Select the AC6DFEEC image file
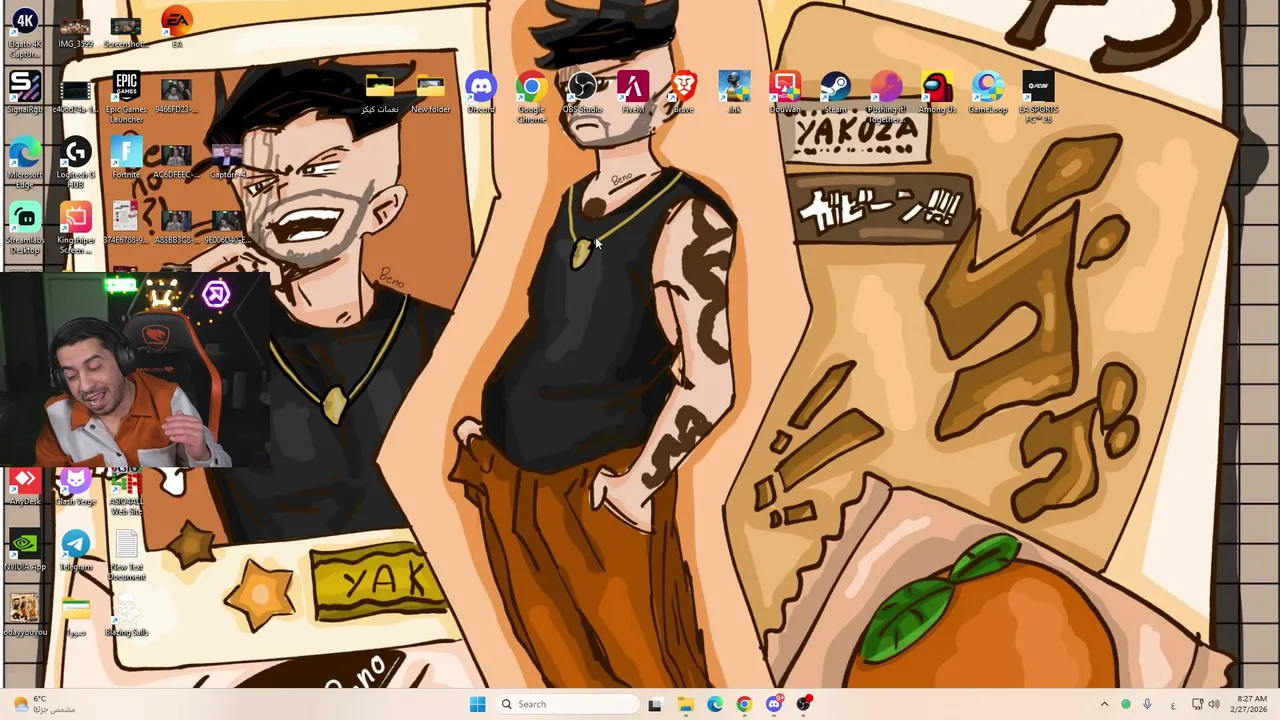Image resolution: width=1280 pixels, height=720 pixels. [176, 160]
